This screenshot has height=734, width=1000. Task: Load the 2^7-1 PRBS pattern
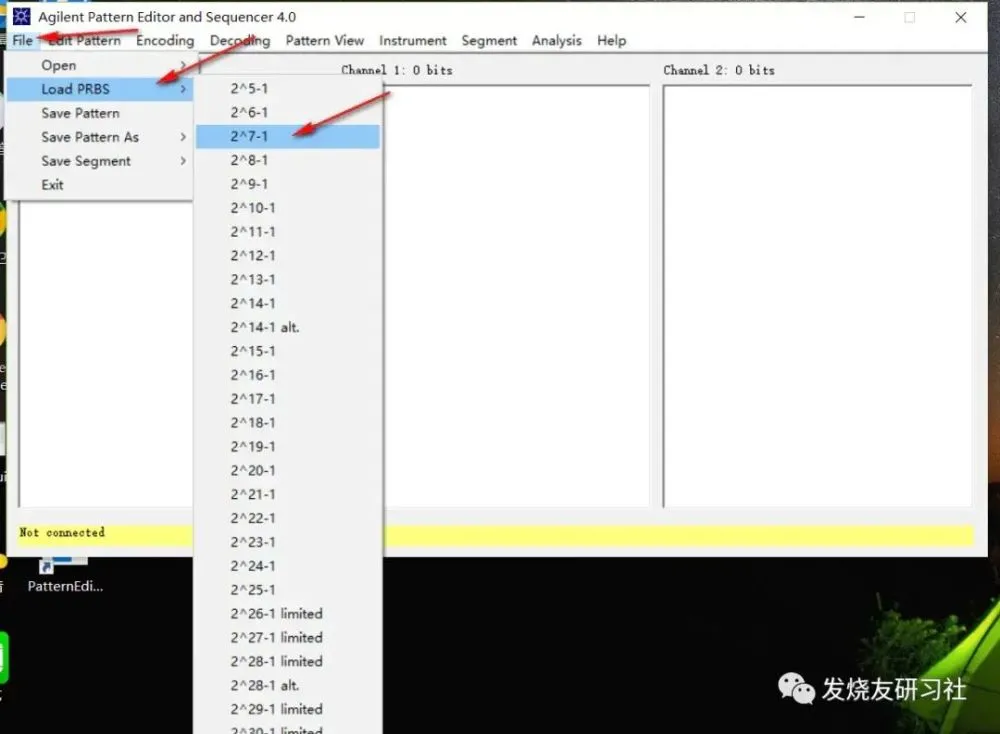288,136
